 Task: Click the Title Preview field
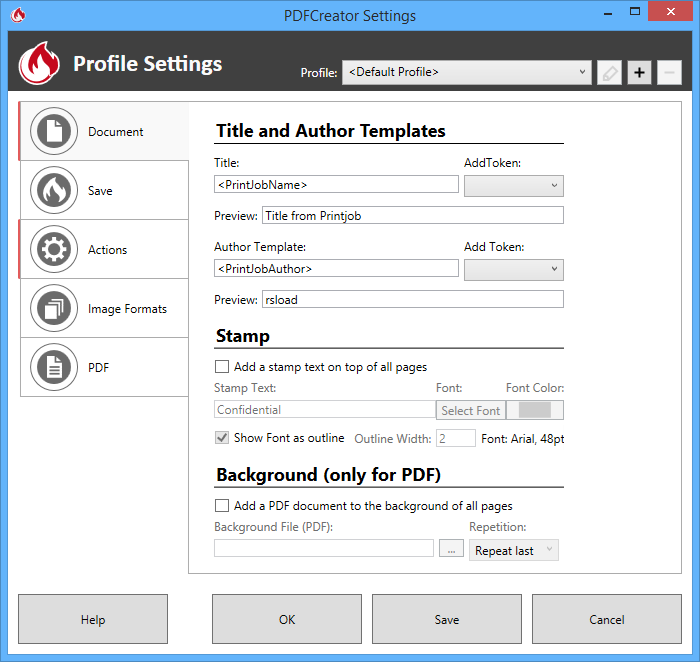click(412, 215)
